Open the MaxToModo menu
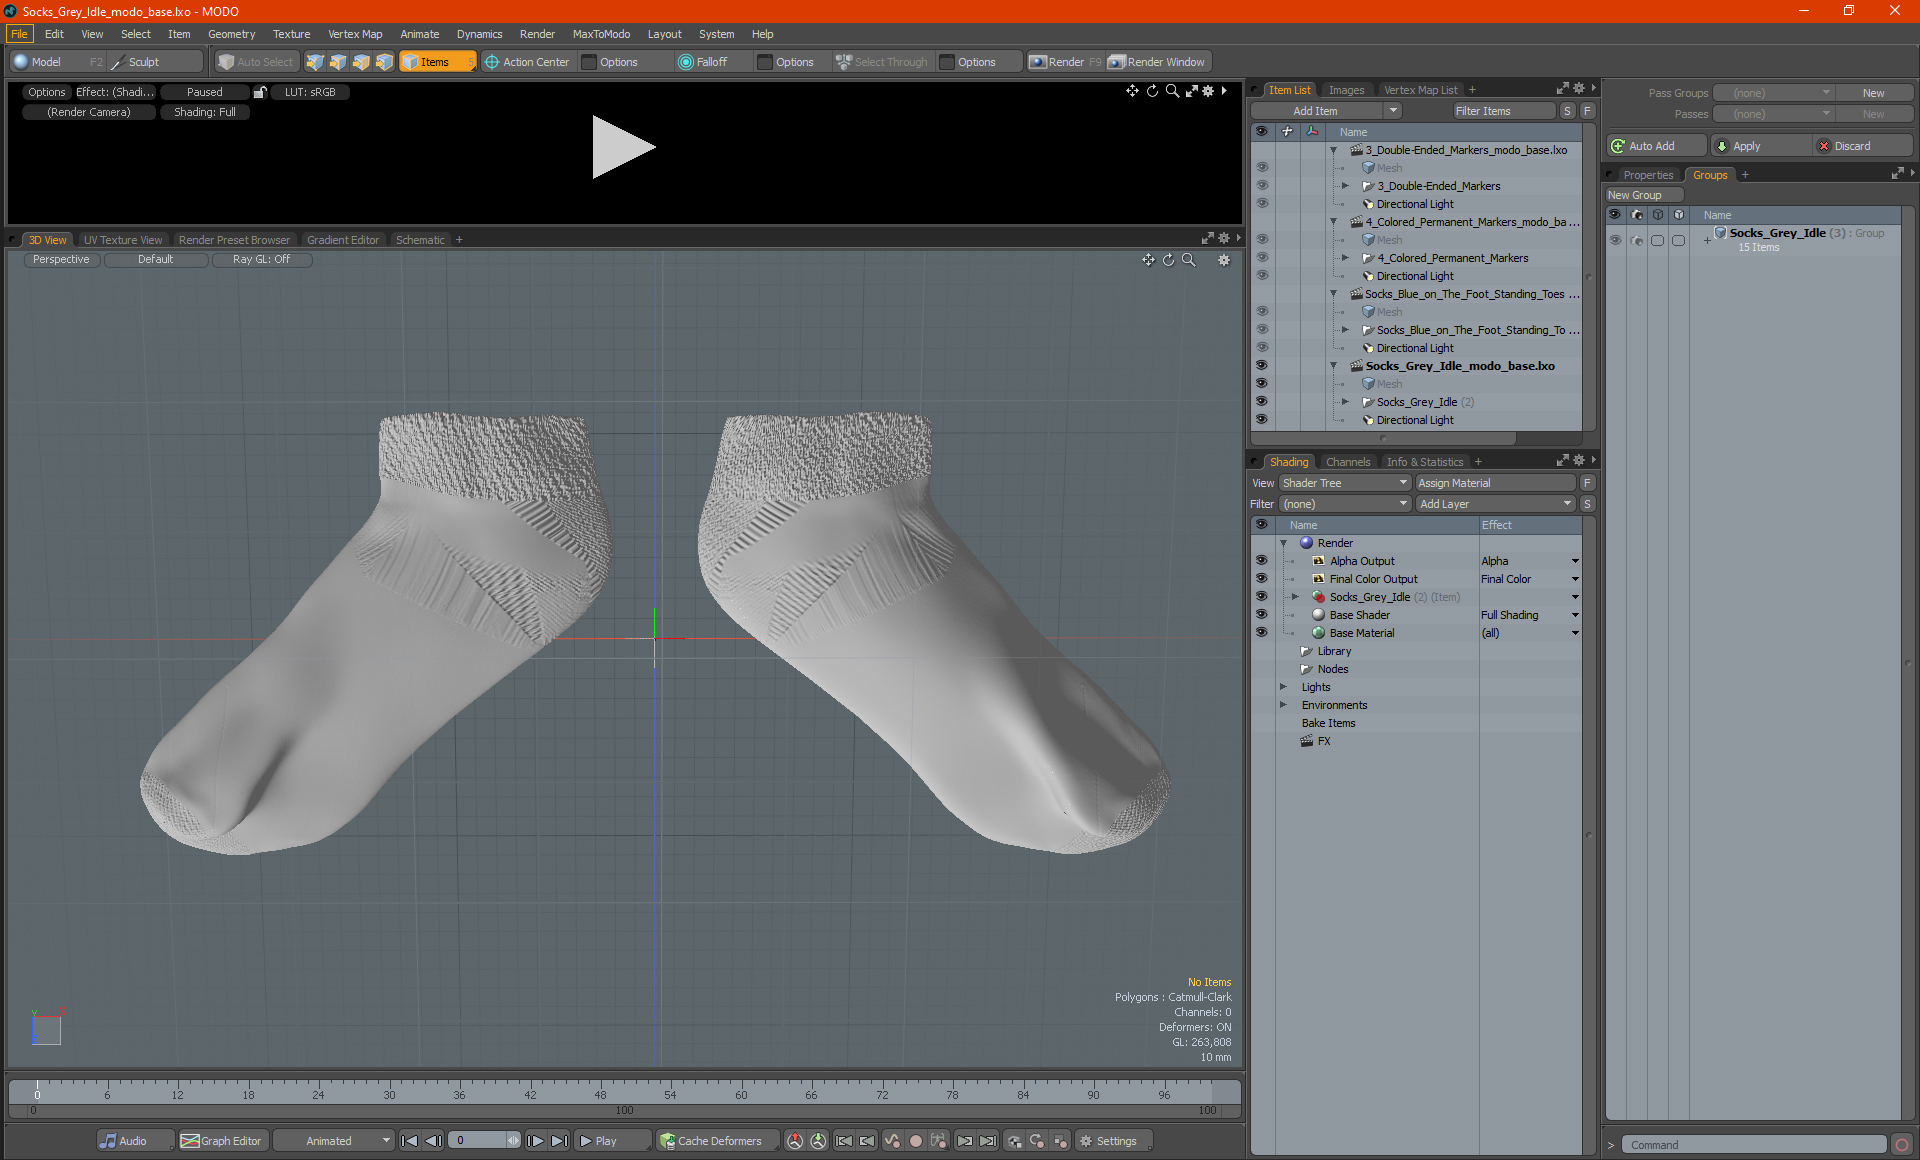This screenshot has width=1920, height=1160. (601, 34)
